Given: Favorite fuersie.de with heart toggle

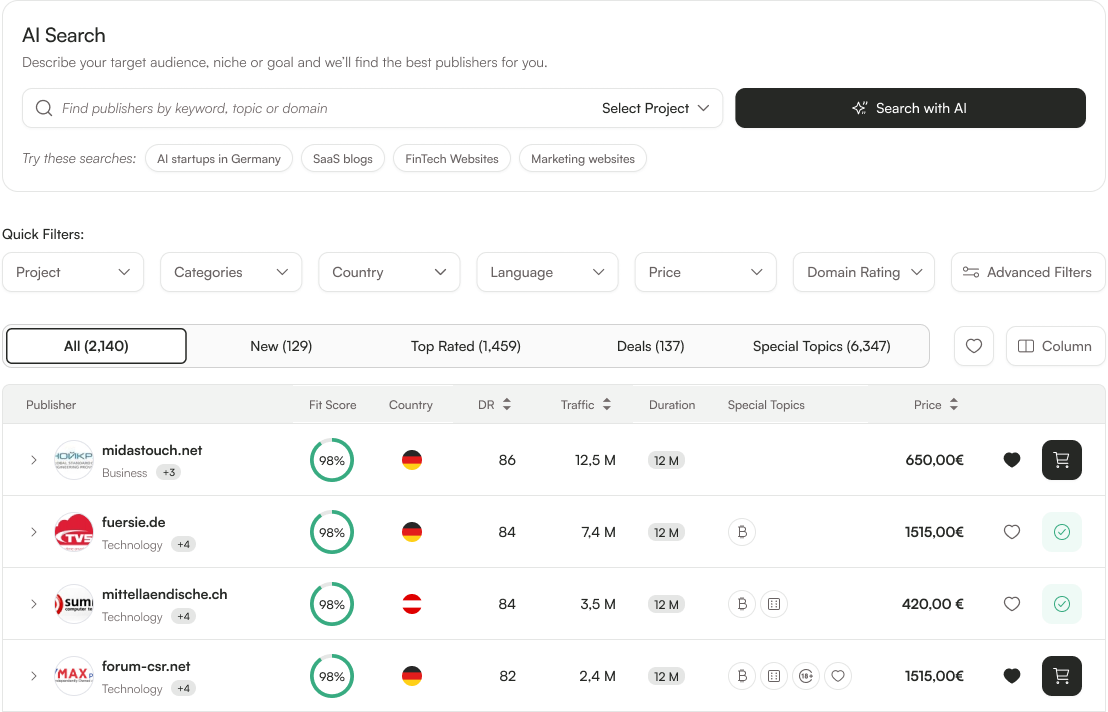Looking at the screenshot, I should [x=1012, y=532].
